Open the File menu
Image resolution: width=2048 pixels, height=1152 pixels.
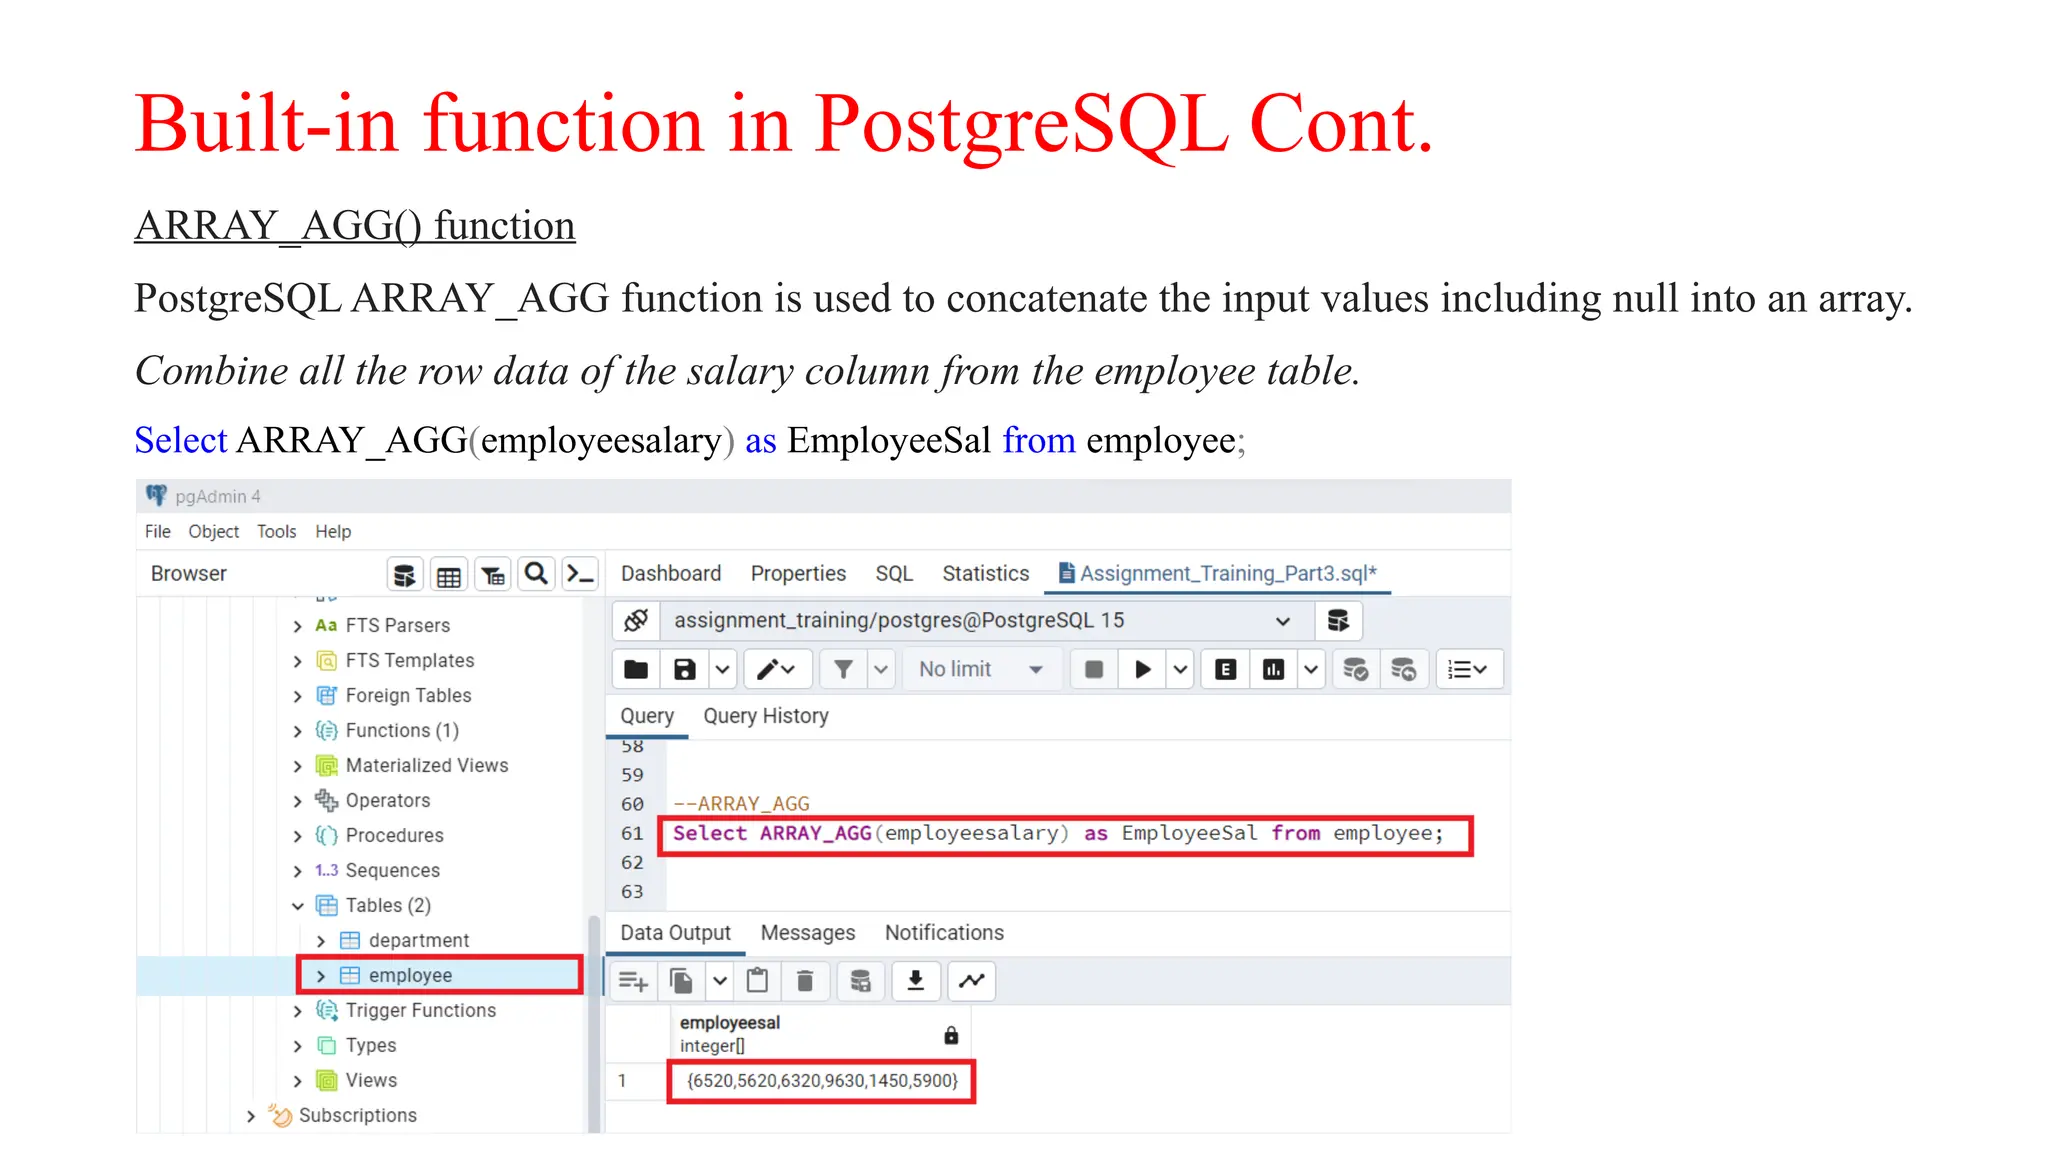click(x=158, y=532)
